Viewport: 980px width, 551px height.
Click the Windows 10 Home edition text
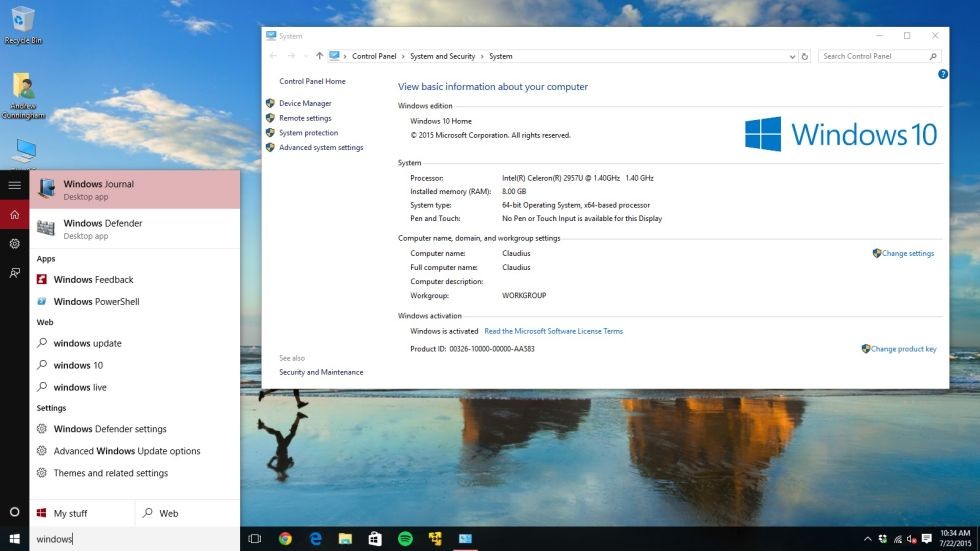(441, 121)
